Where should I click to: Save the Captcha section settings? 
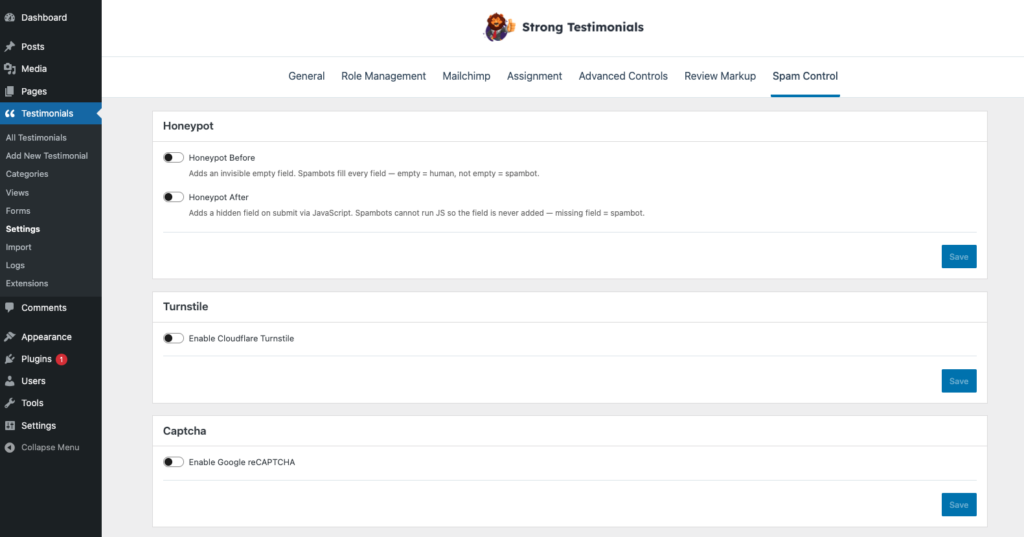(x=959, y=504)
